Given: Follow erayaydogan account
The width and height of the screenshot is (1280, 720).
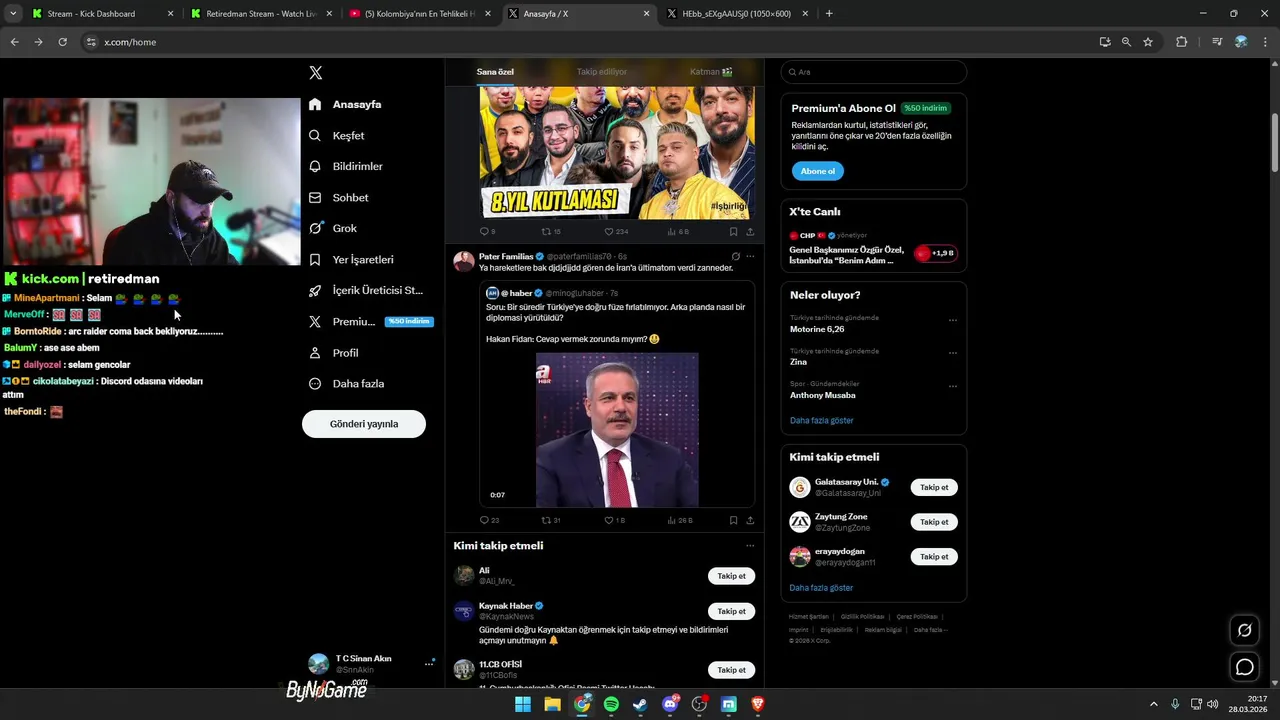Looking at the screenshot, I should 934,557.
